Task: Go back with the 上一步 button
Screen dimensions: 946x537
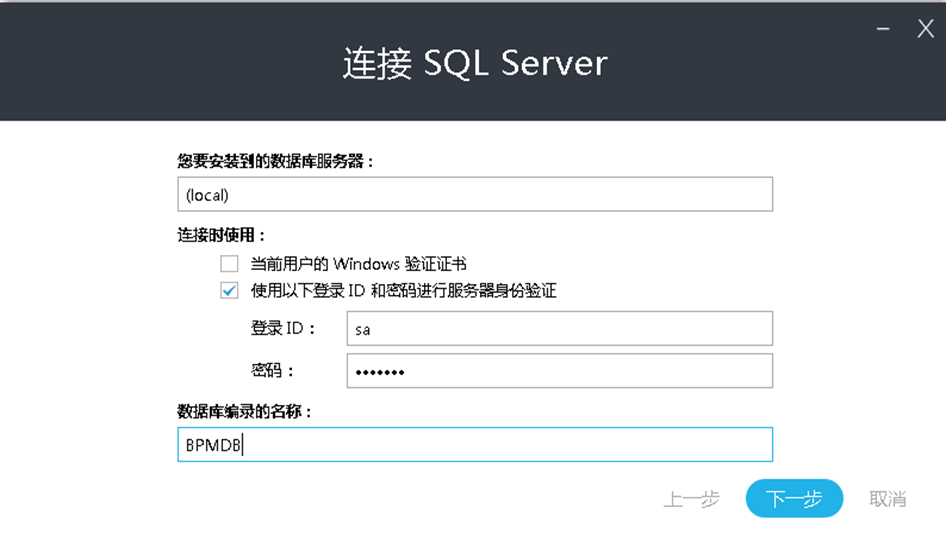Action: (x=691, y=499)
